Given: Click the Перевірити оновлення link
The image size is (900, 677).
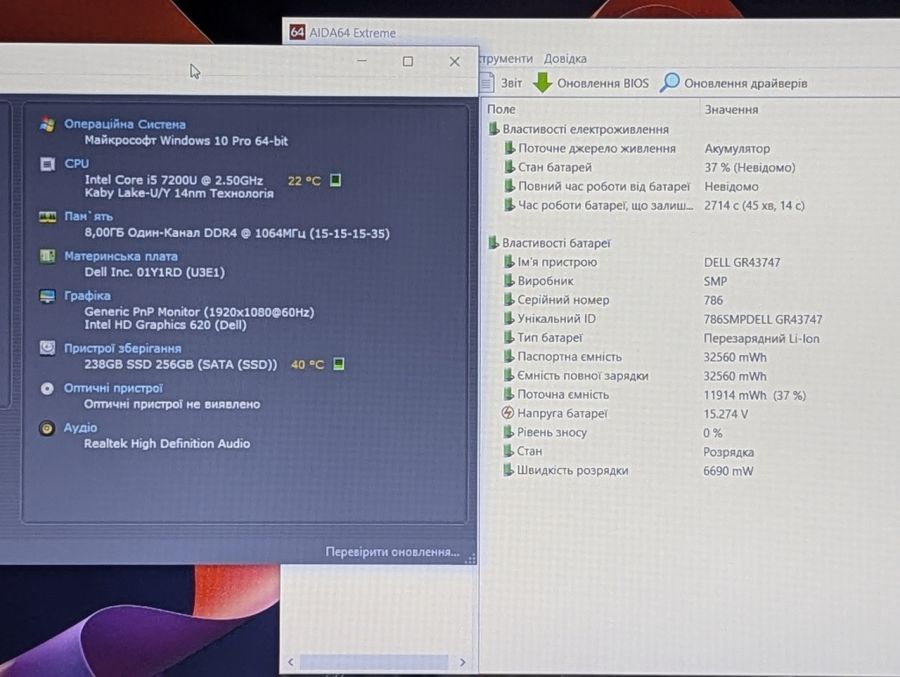Looking at the screenshot, I should click(x=392, y=552).
